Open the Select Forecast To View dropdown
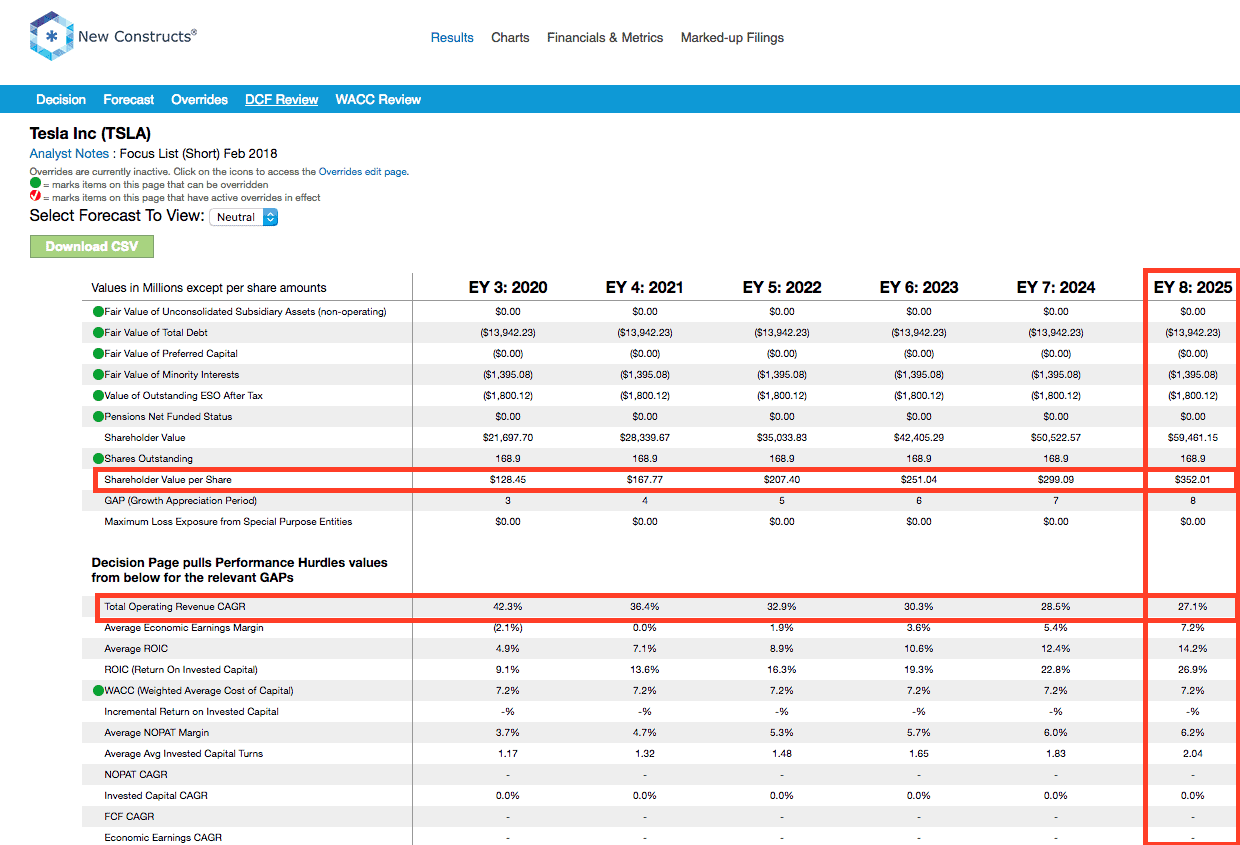1240x845 pixels. (243, 217)
